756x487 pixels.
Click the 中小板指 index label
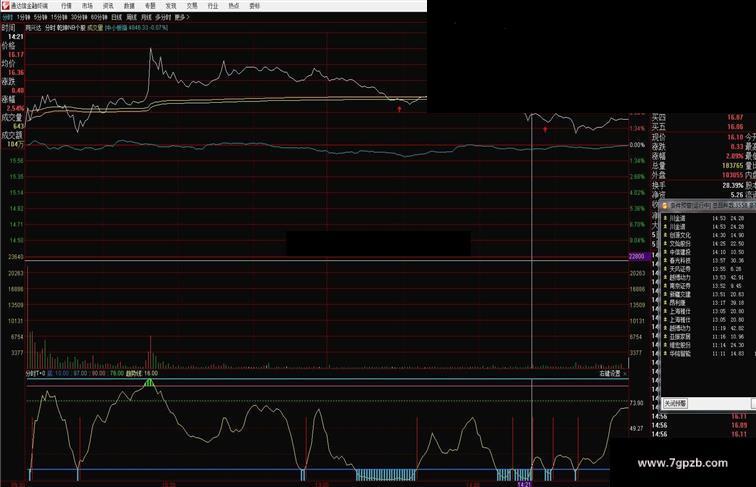coord(116,28)
